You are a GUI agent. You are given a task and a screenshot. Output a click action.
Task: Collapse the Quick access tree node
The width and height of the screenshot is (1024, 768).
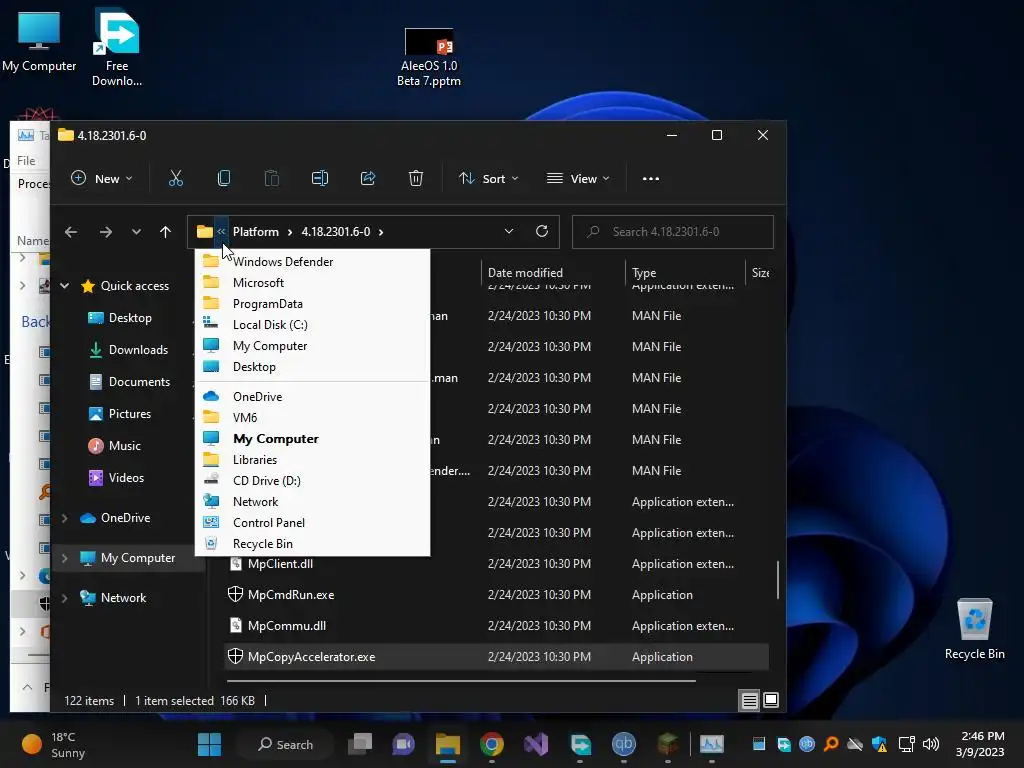pos(65,285)
